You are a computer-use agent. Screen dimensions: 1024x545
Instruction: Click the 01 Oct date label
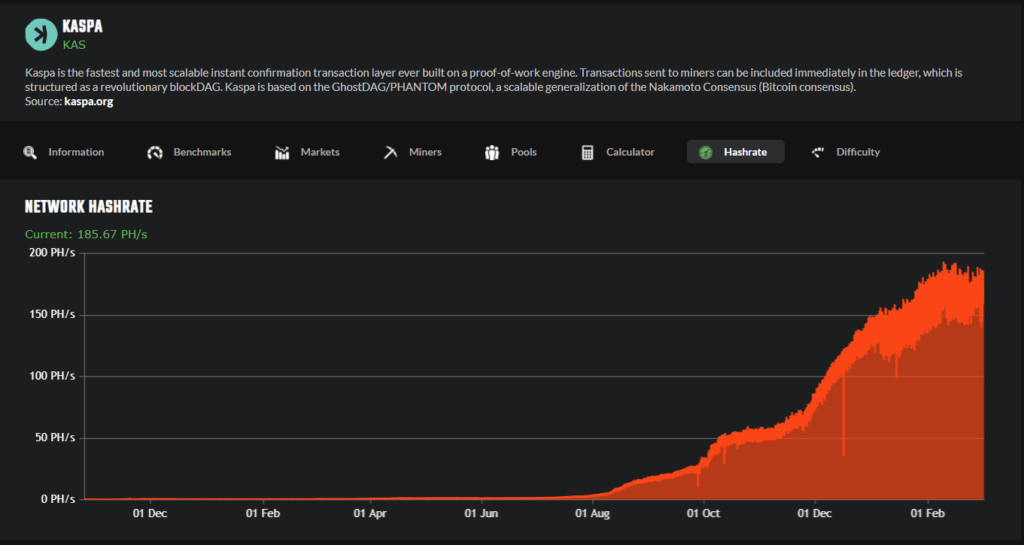pos(703,514)
